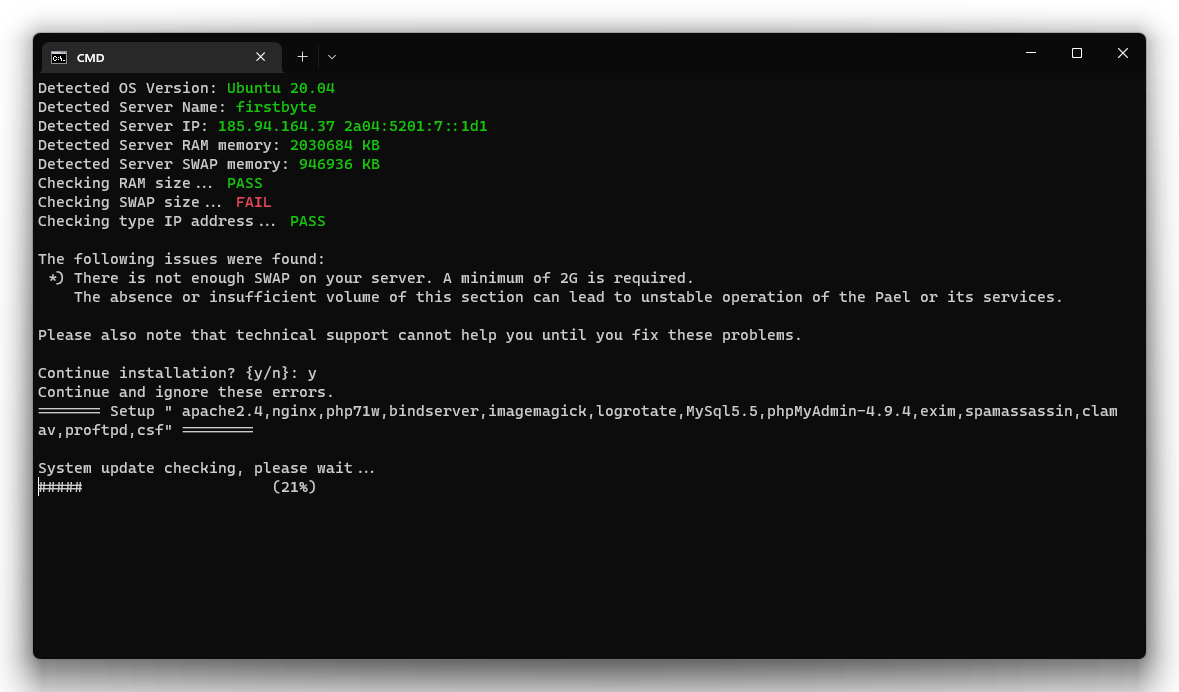Open a new tab with the plus button
Screen dimensions: 1179x692
[x=302, y=57]
